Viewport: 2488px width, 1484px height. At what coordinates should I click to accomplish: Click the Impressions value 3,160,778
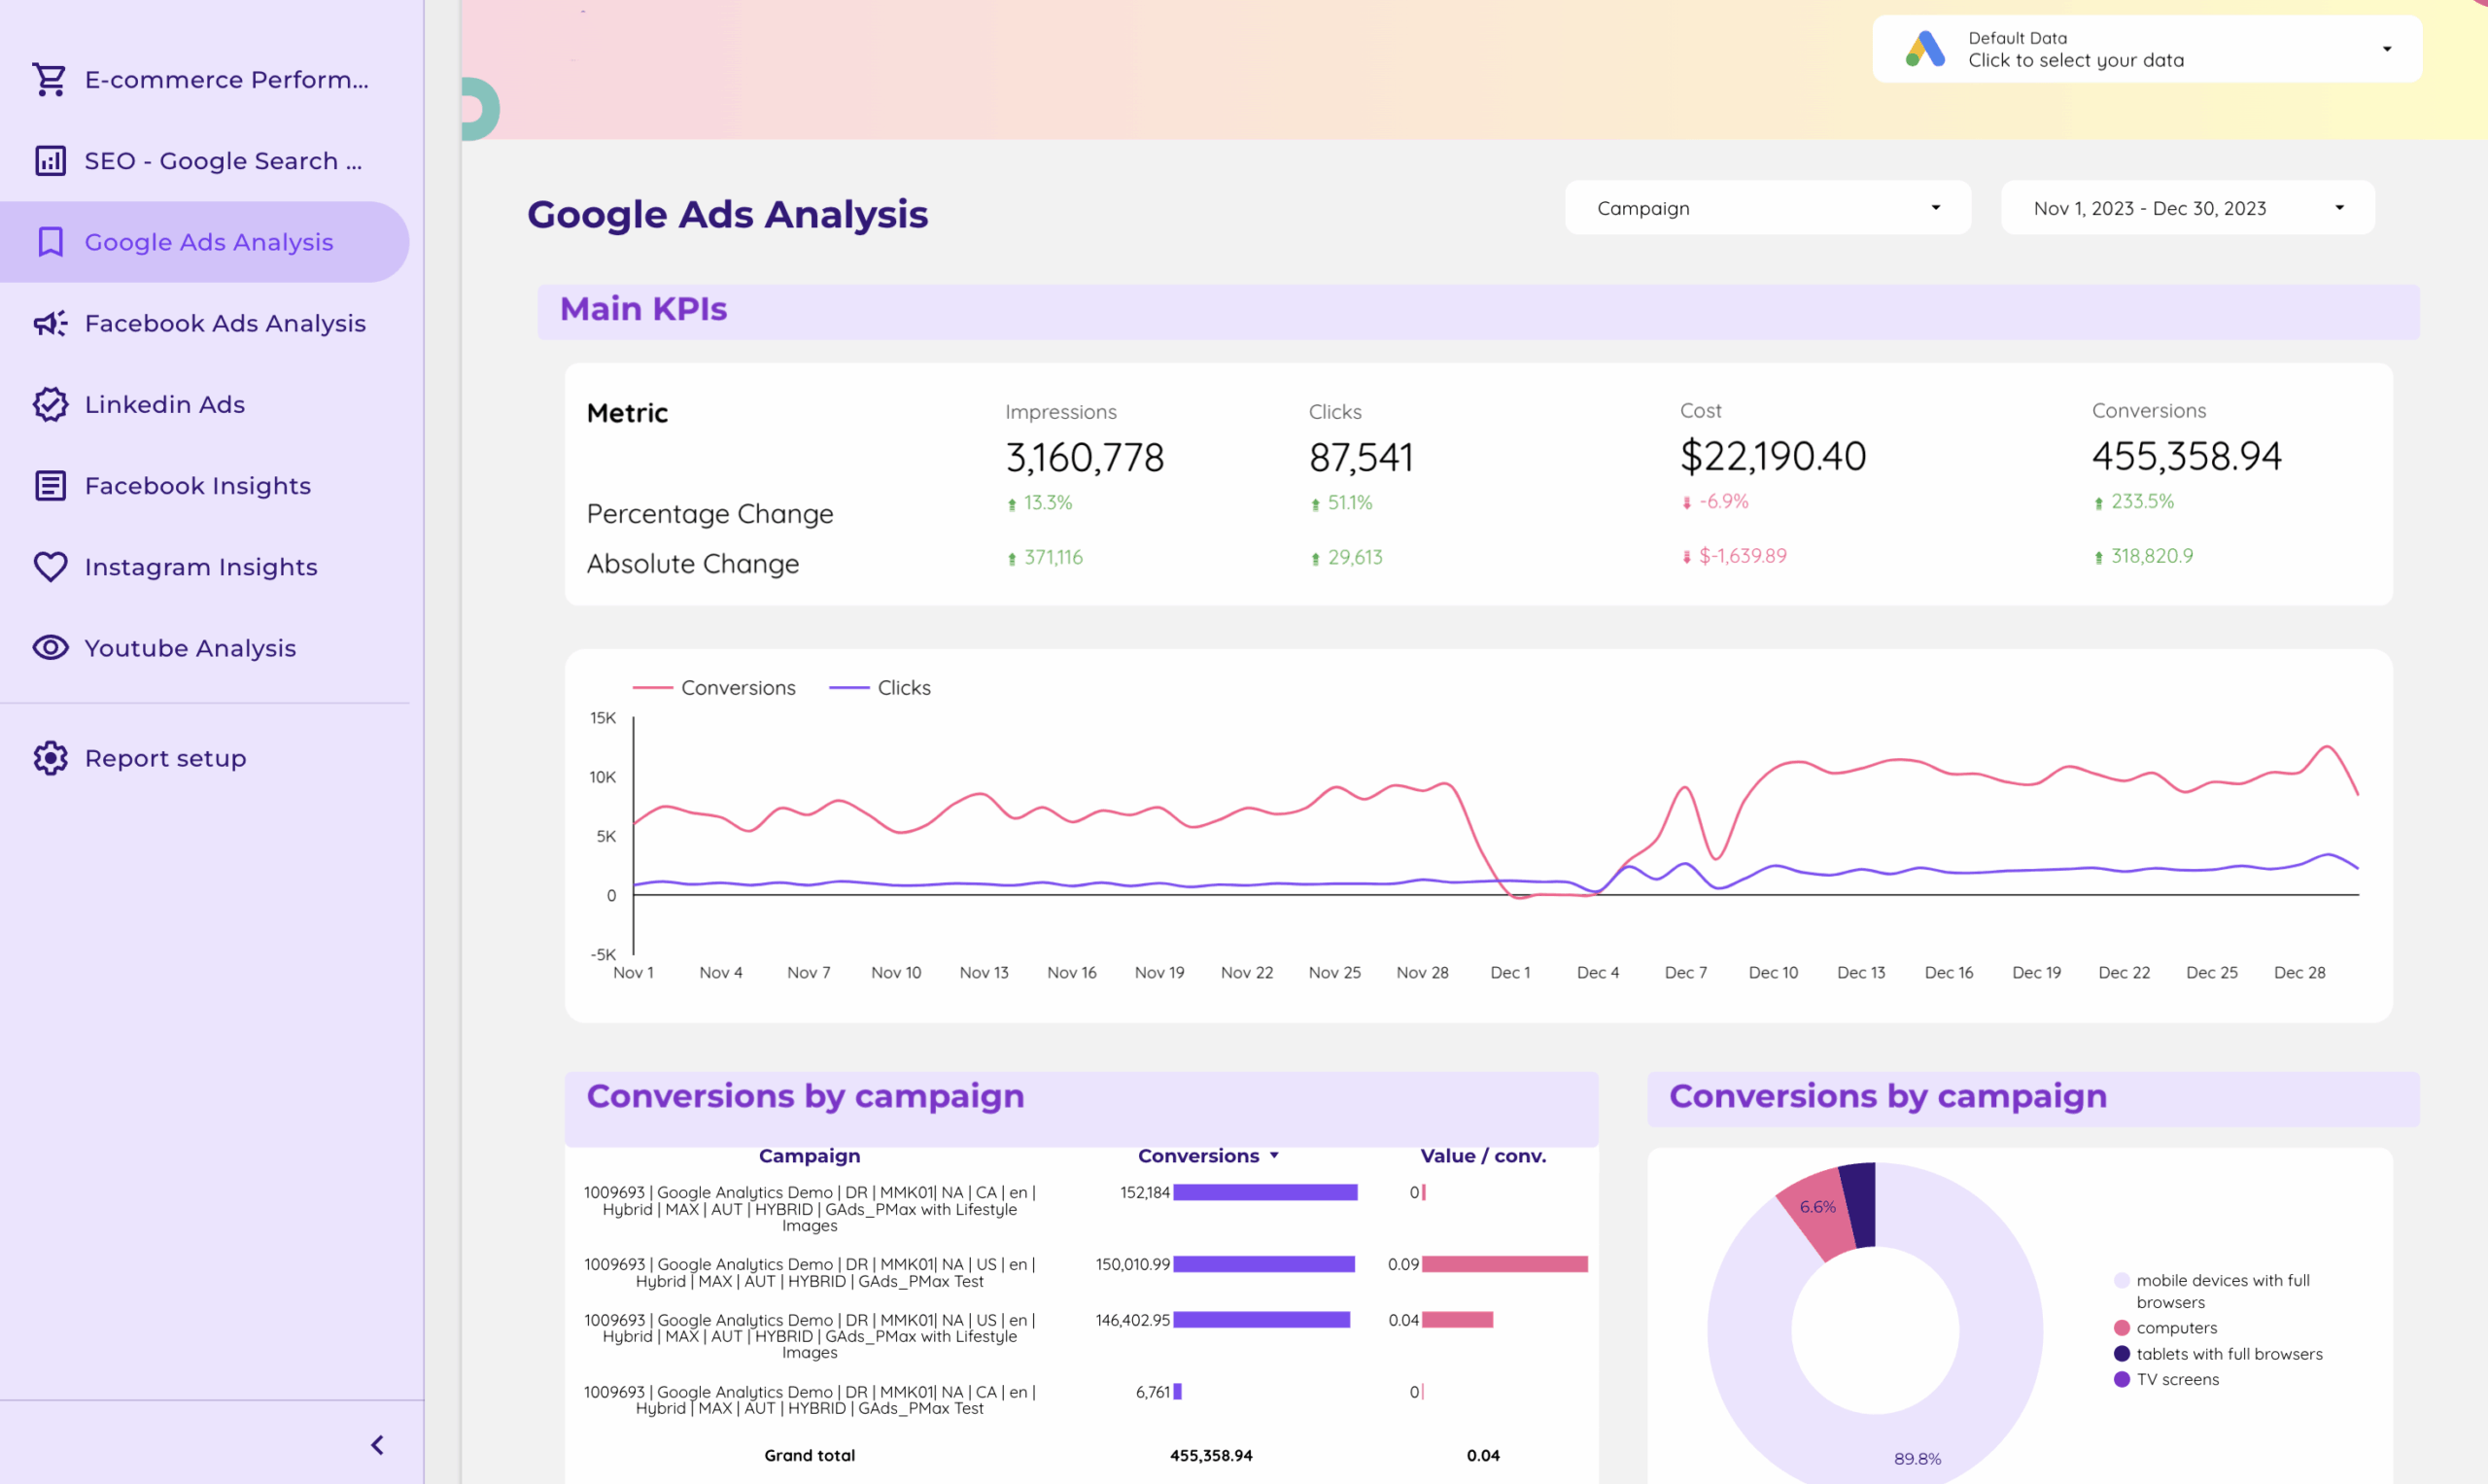pos(1085,457)
